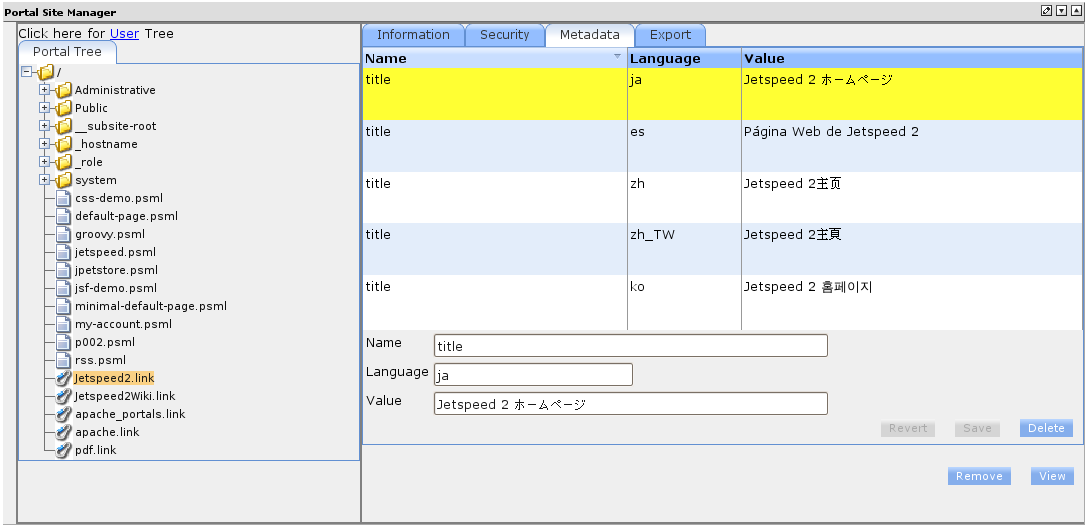
Task: Select the Korean 'ko' title row
Action: 680,288
